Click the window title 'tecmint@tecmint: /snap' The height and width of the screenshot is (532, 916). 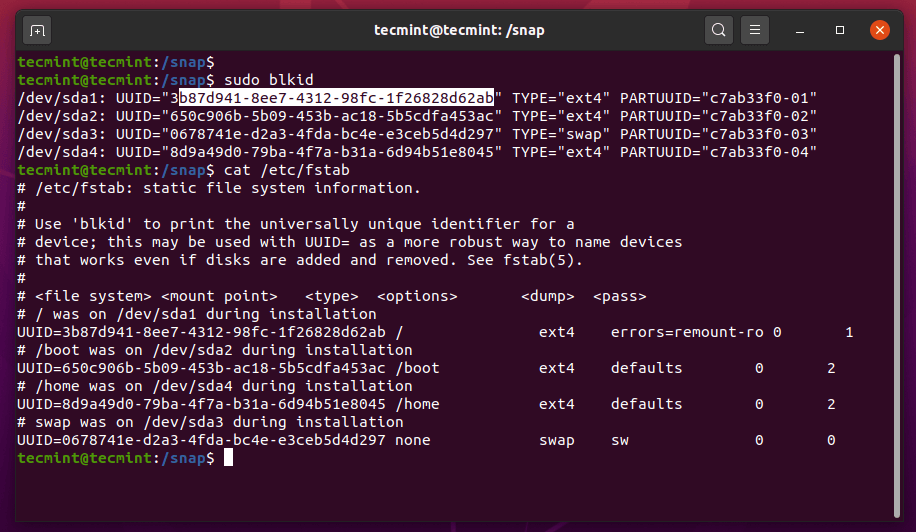(458, 30)
